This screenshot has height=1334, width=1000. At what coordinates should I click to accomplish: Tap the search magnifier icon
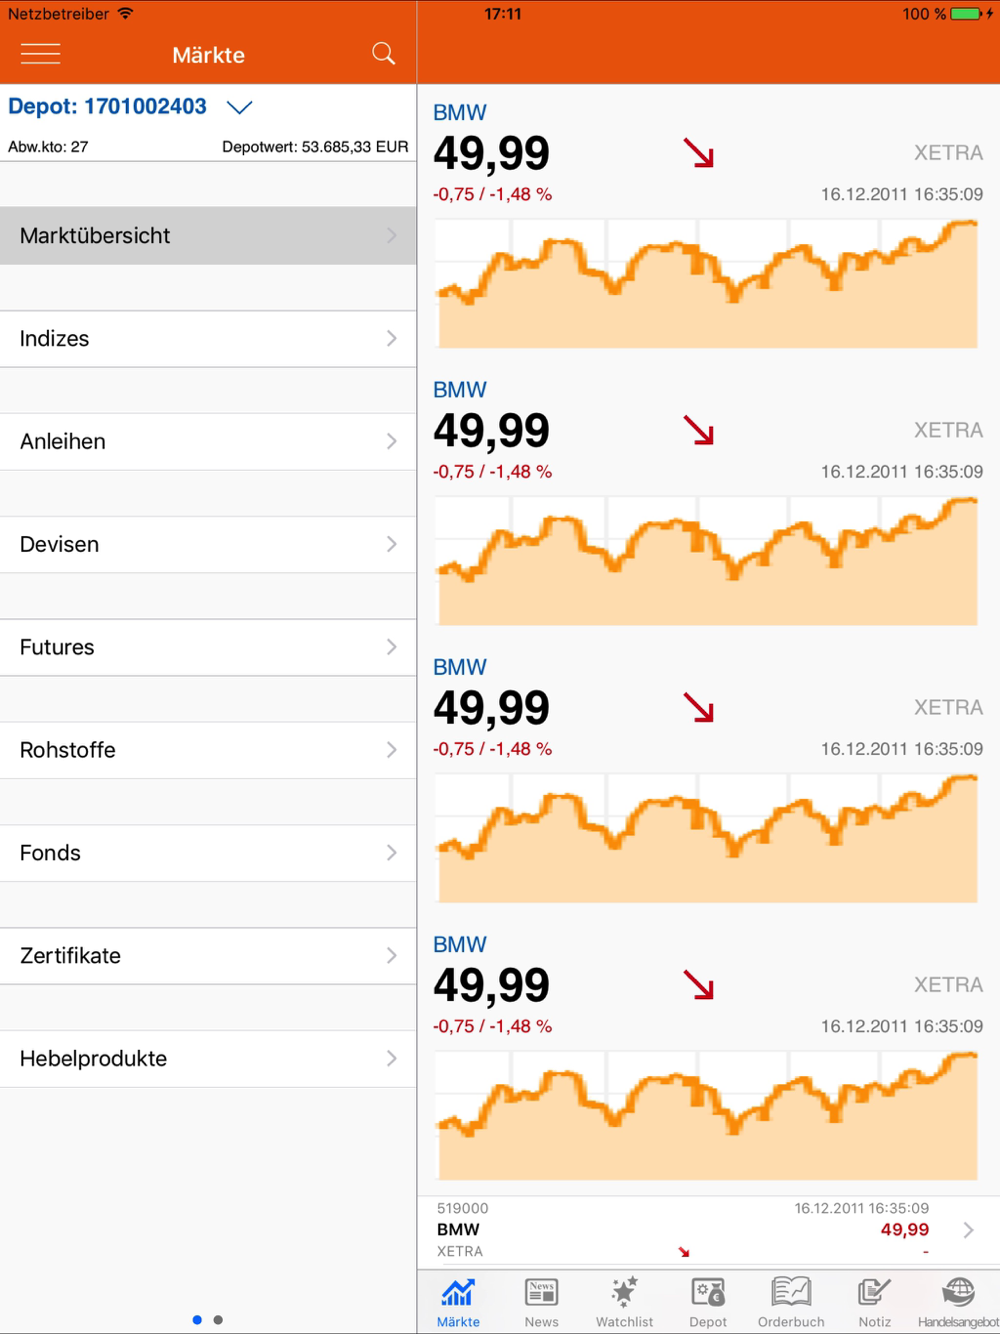point(383,54)
